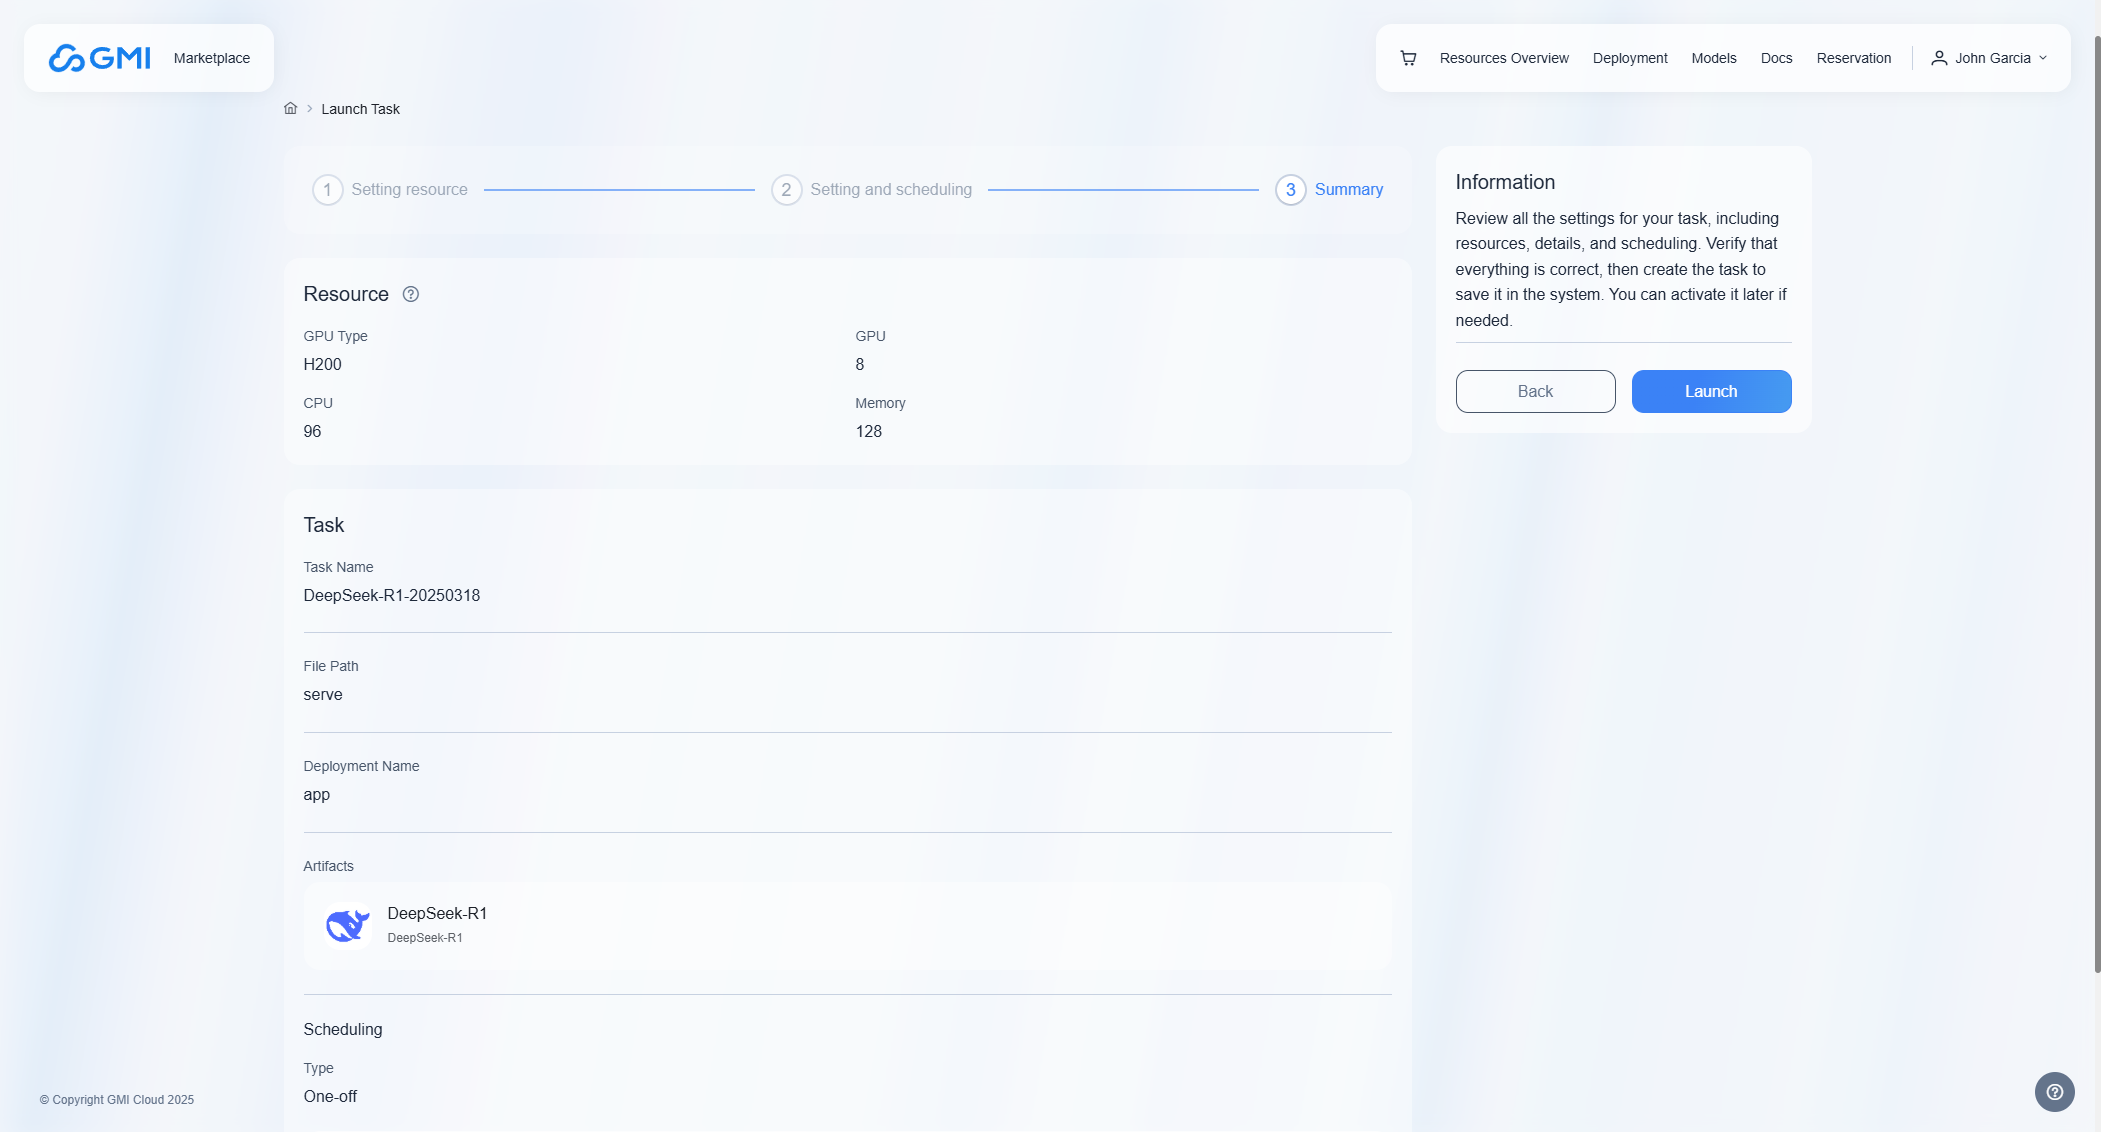The width and height of the screenshot is (2101, 1132).
Task: Click the DeepSeek-R1 artifact card
Action: (x=847, y=925)
